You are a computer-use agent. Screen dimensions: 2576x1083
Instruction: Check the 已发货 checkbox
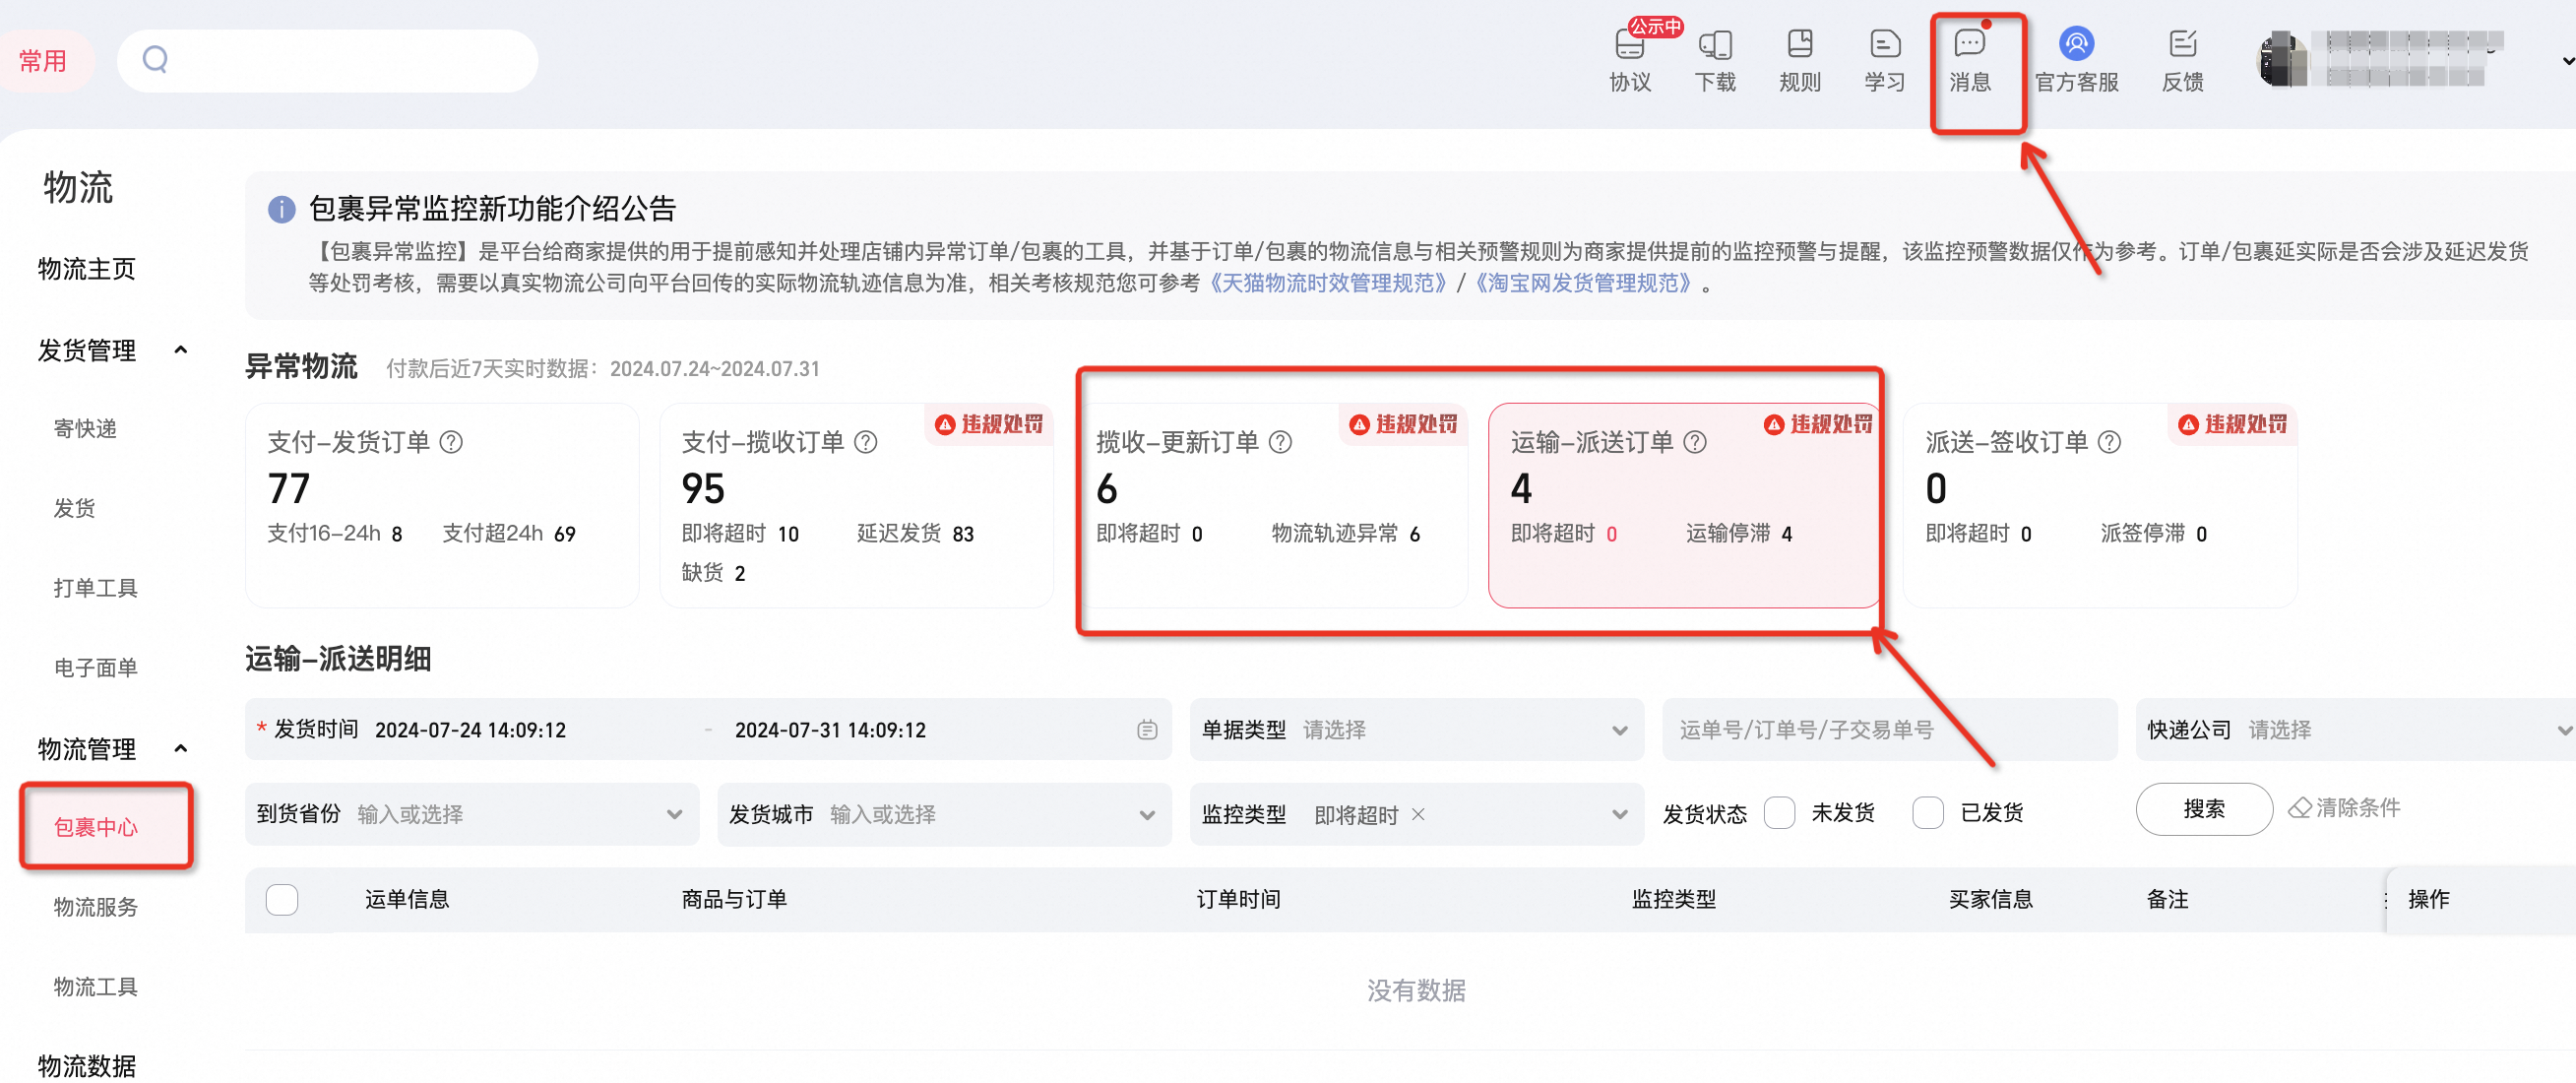click(x=1927, y=813)
